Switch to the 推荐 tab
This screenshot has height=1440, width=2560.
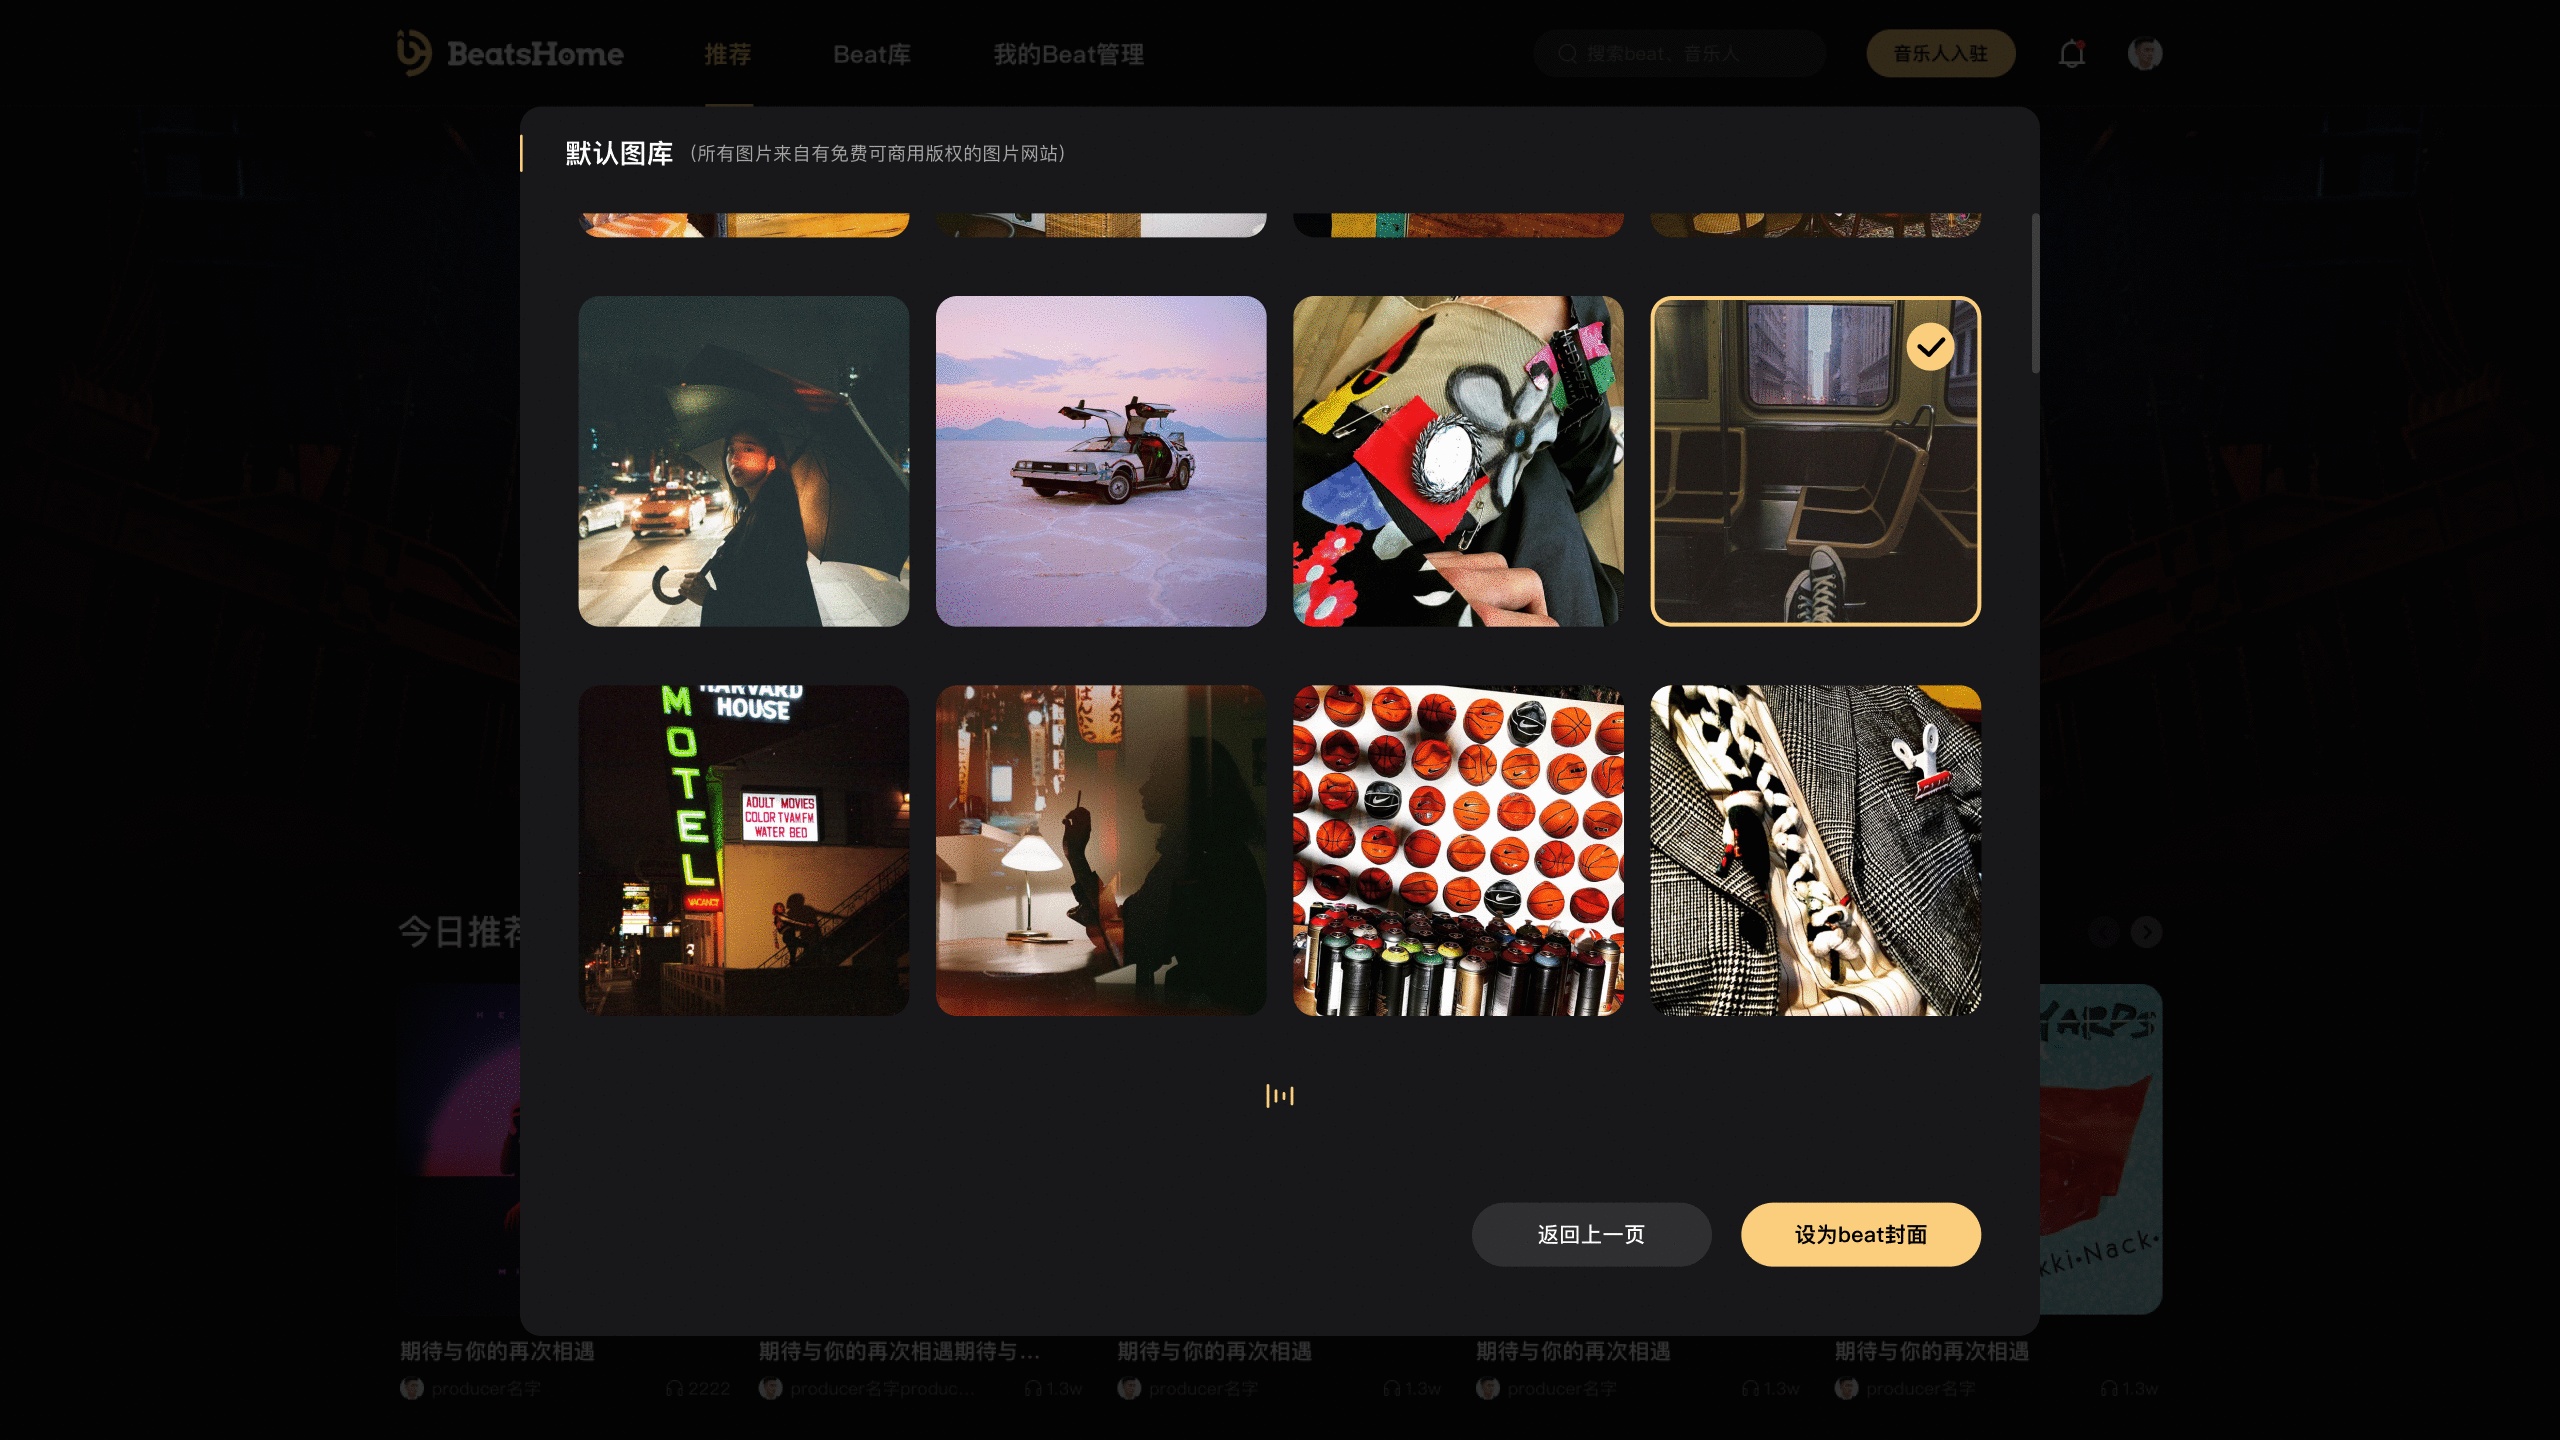[x=728, y=54]
